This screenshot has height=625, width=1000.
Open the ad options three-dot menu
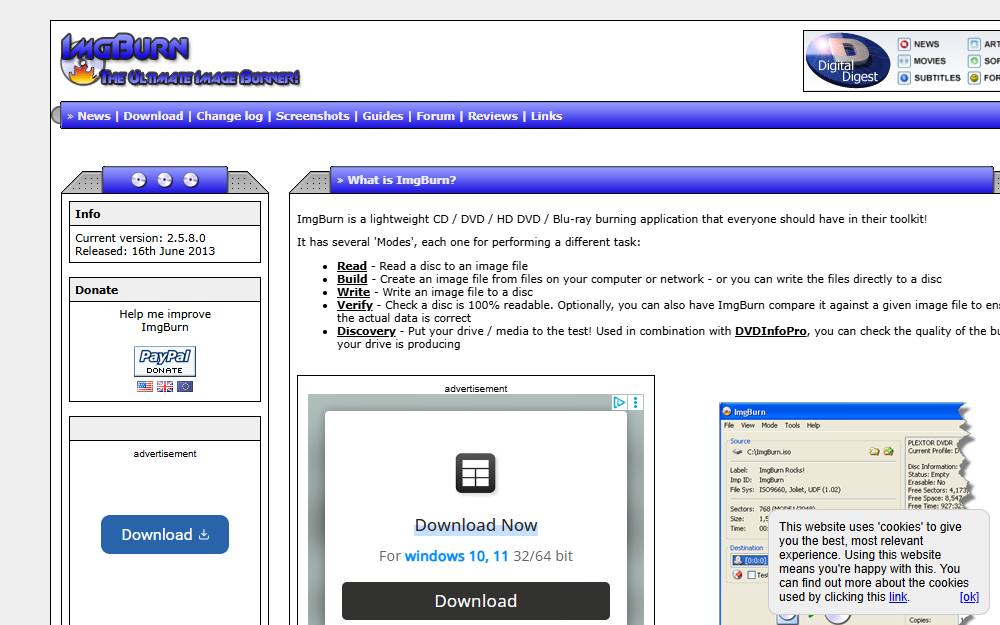(636, 402)
